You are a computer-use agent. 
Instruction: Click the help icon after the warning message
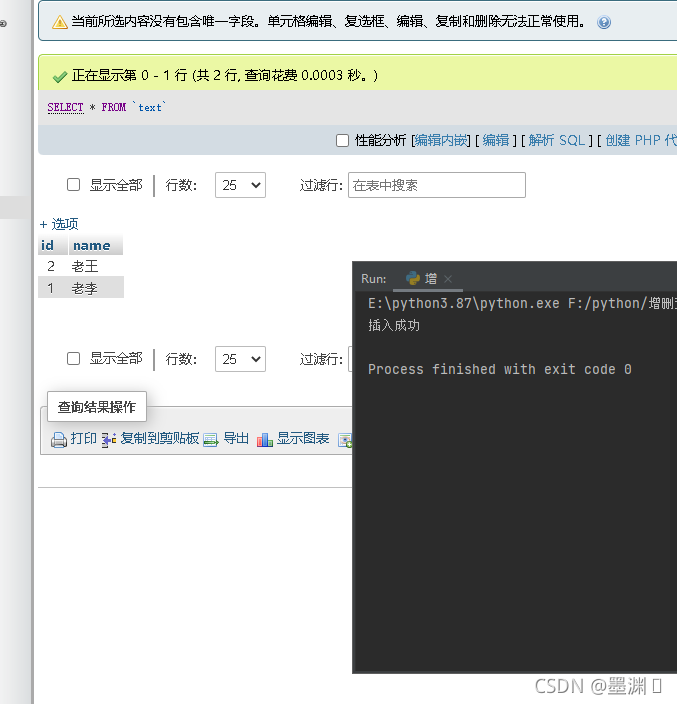[x=604, y=22]
